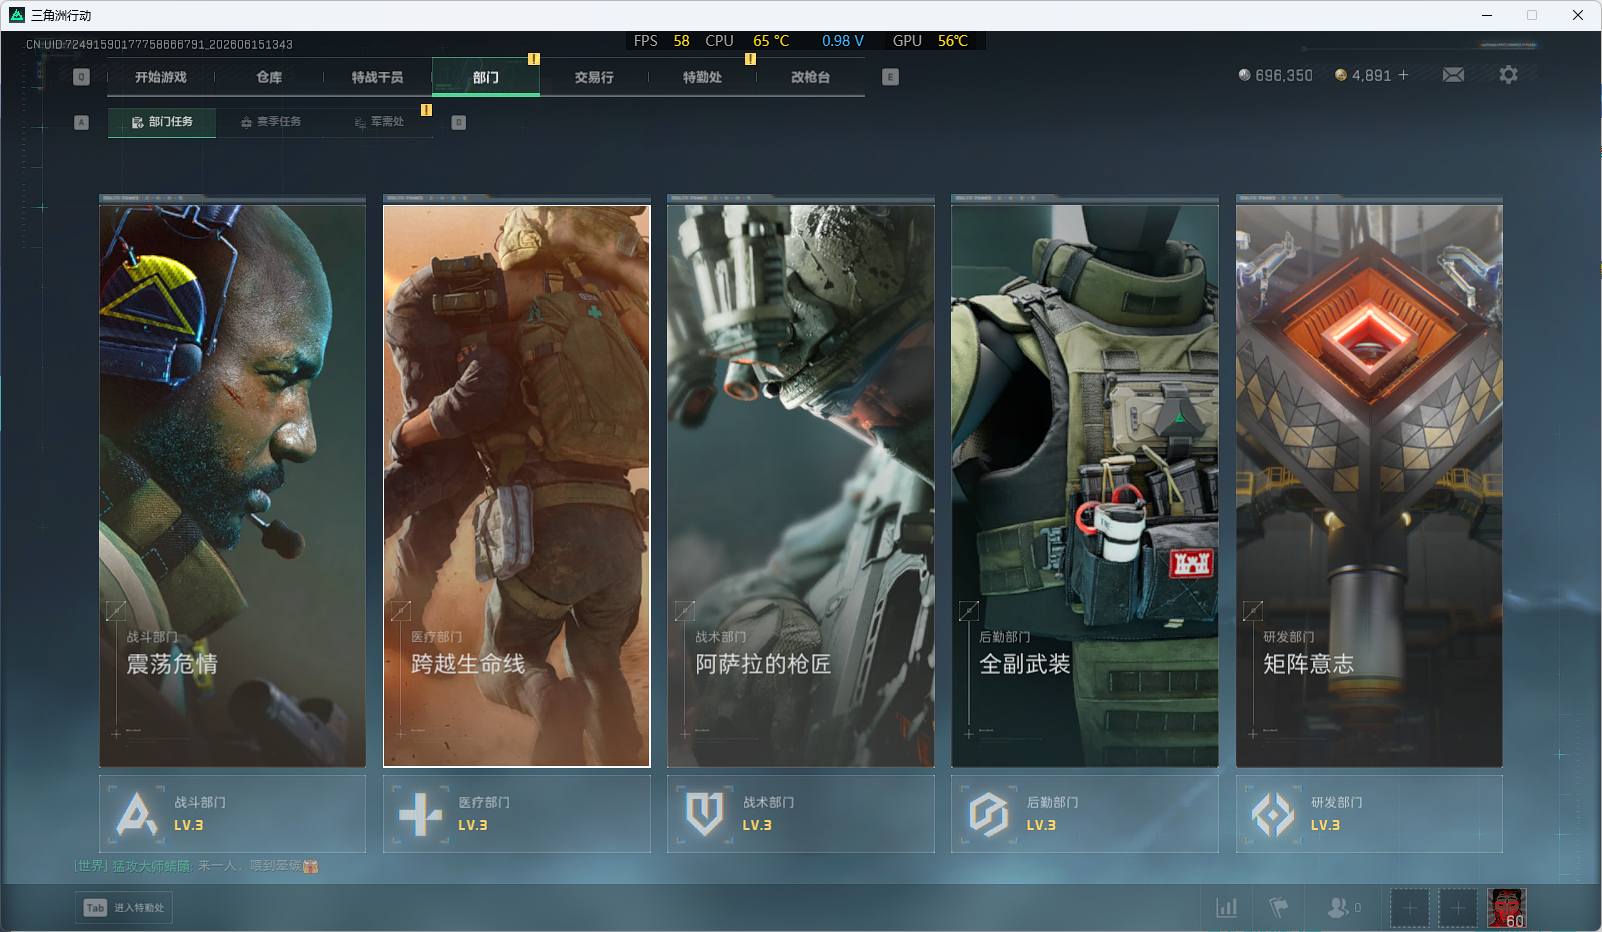Open the 军需处 sub-tab
The height and width of the screenshot is (932, 1602).
379,122
